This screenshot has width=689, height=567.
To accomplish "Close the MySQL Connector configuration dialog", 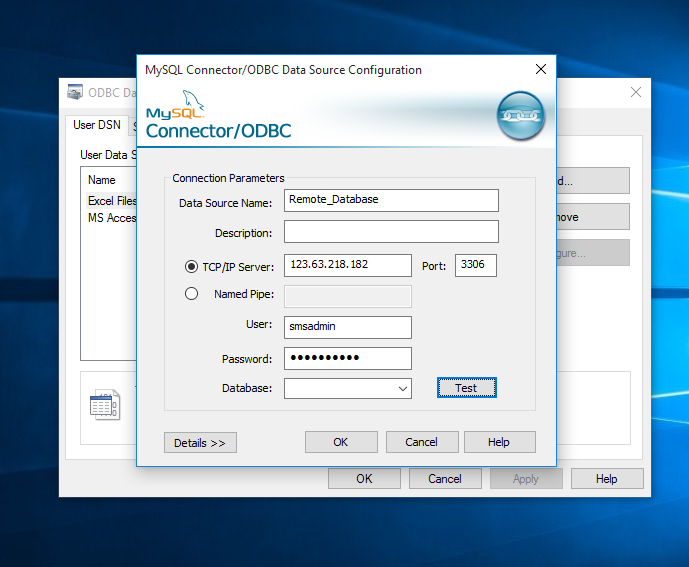I will 541,70.
